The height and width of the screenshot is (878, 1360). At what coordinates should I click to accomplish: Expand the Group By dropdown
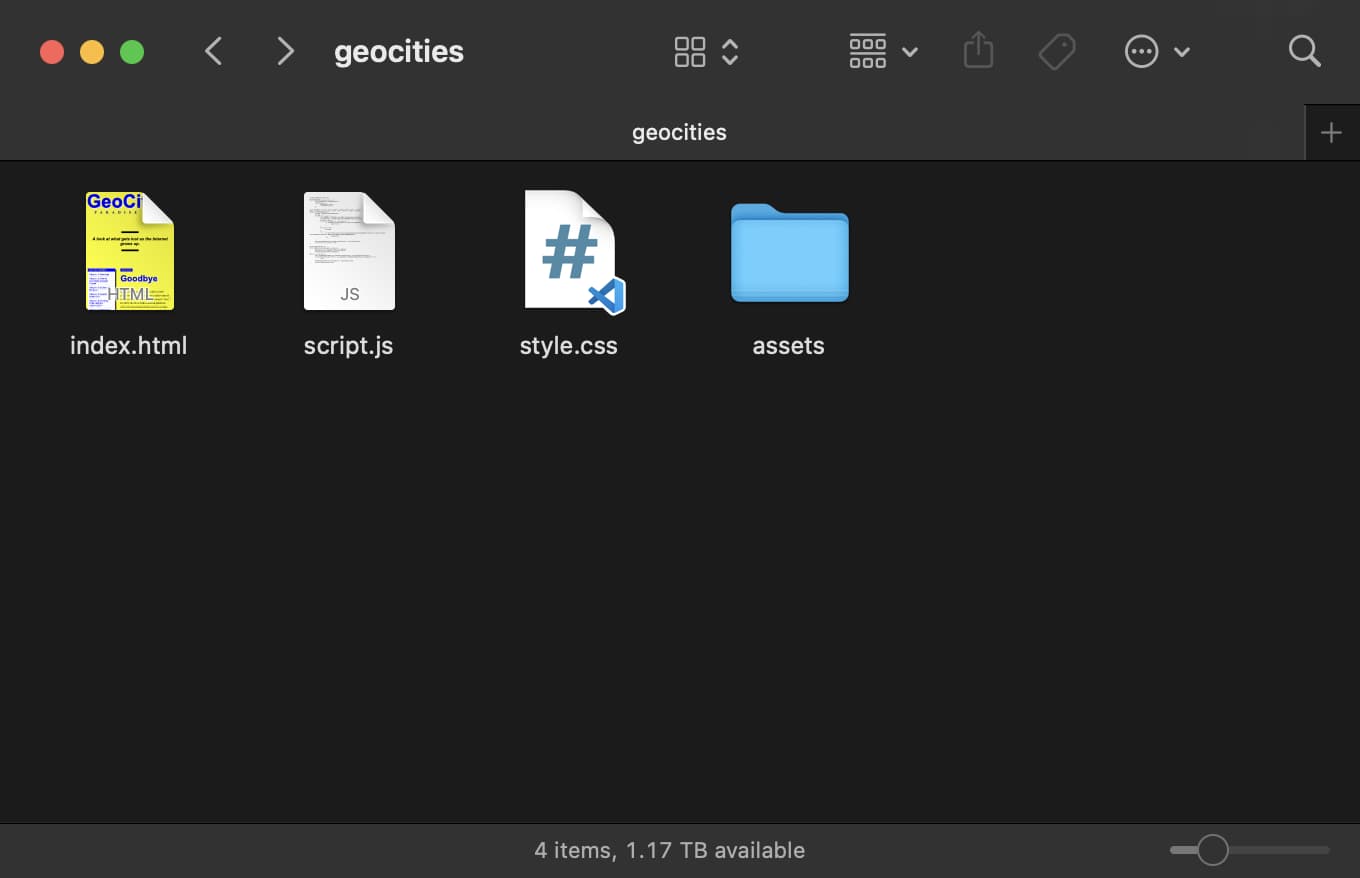(882, 51)
